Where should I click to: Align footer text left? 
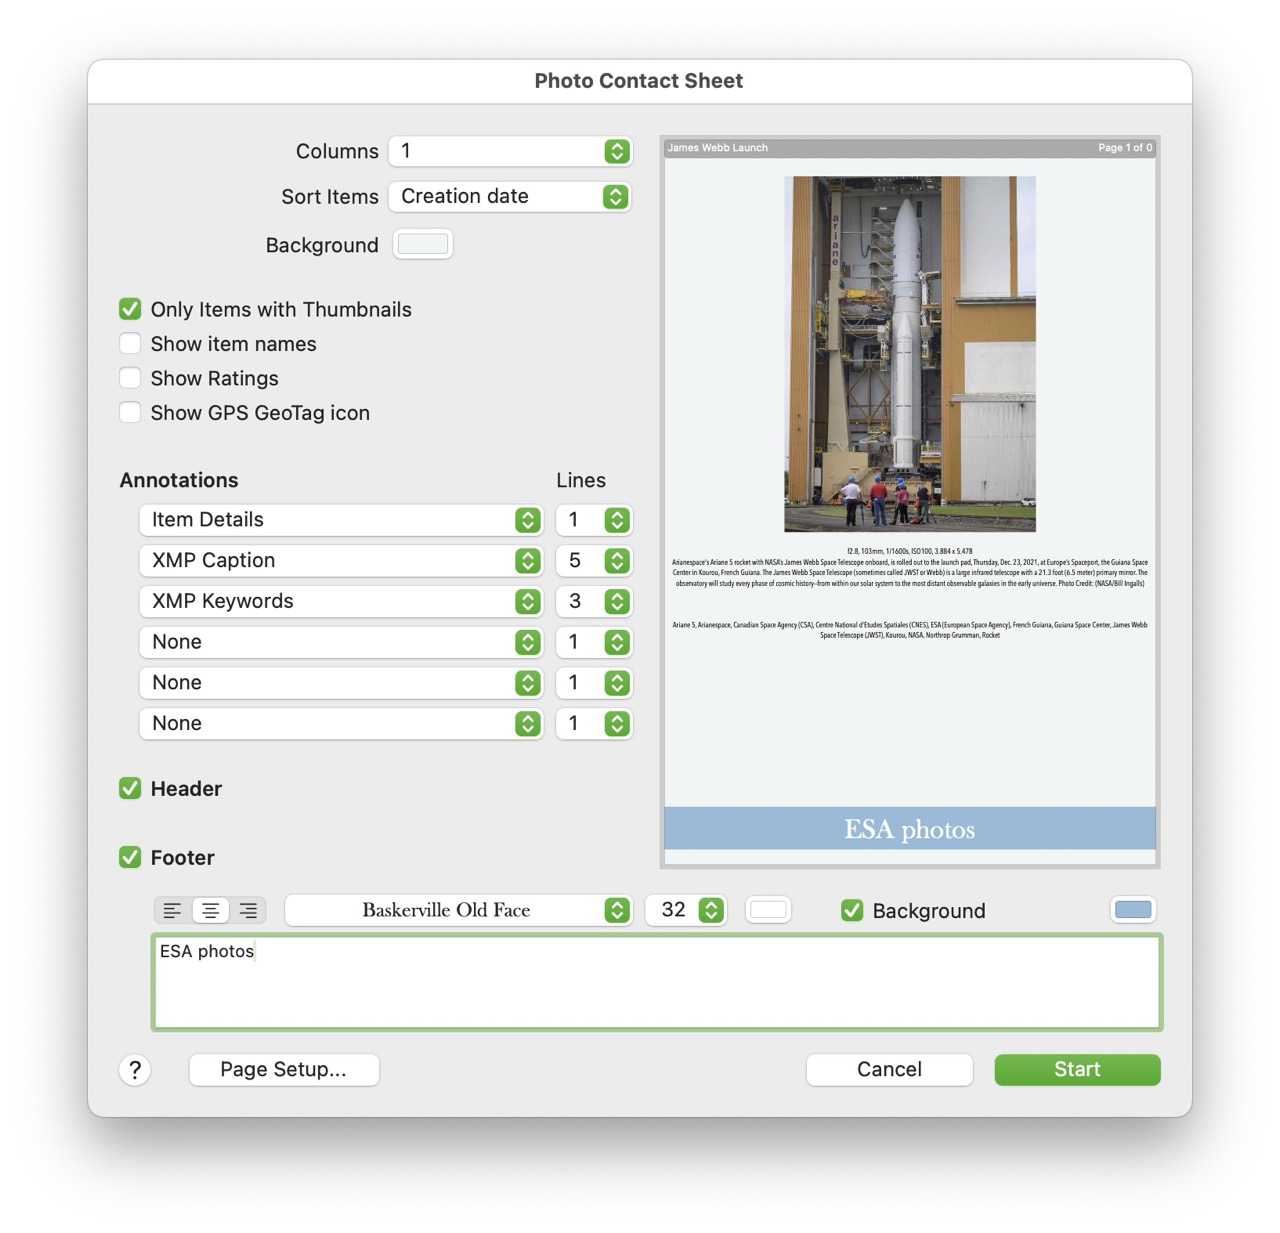click(172, 910)
